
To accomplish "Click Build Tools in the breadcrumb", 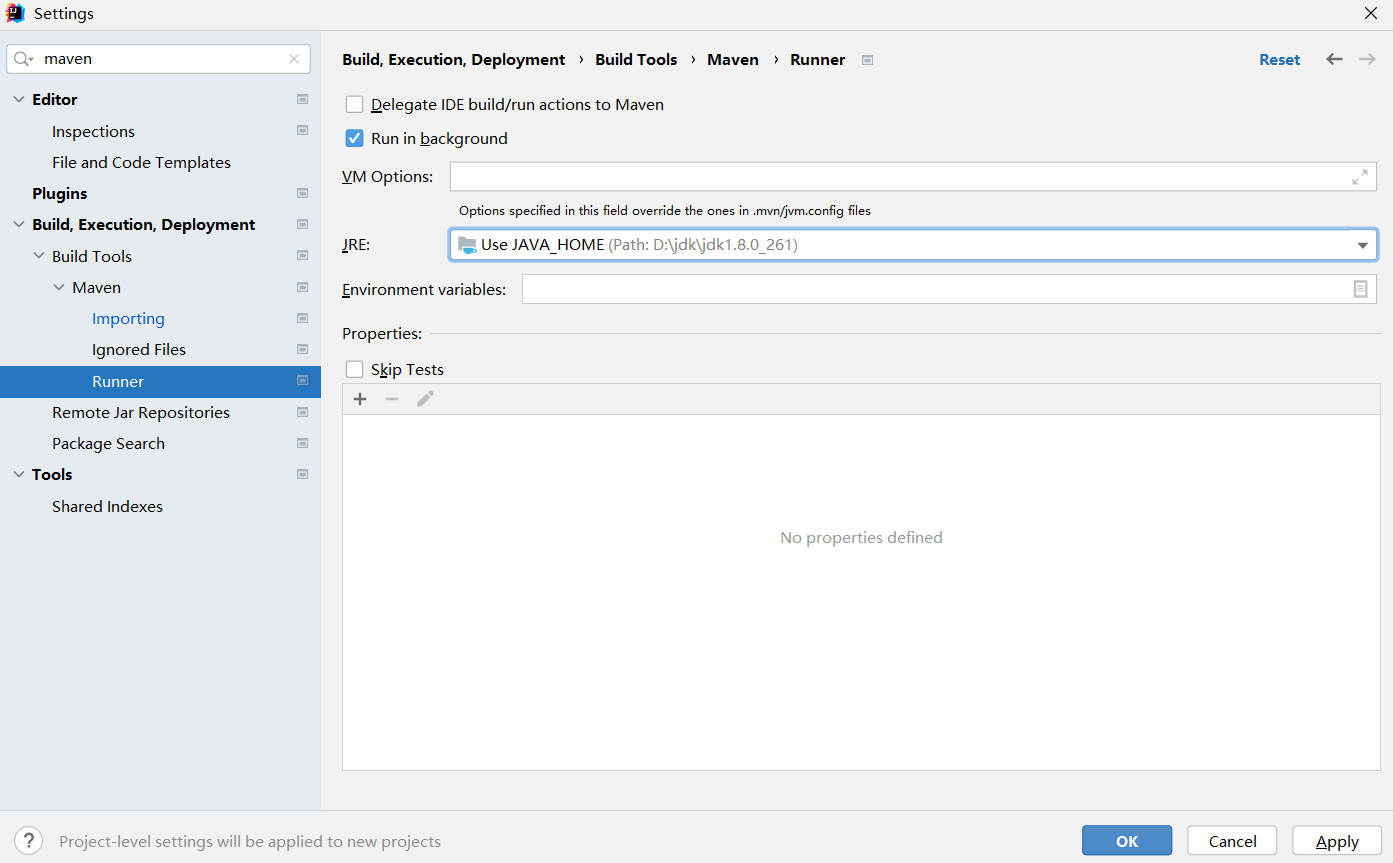I will point(636,60).
